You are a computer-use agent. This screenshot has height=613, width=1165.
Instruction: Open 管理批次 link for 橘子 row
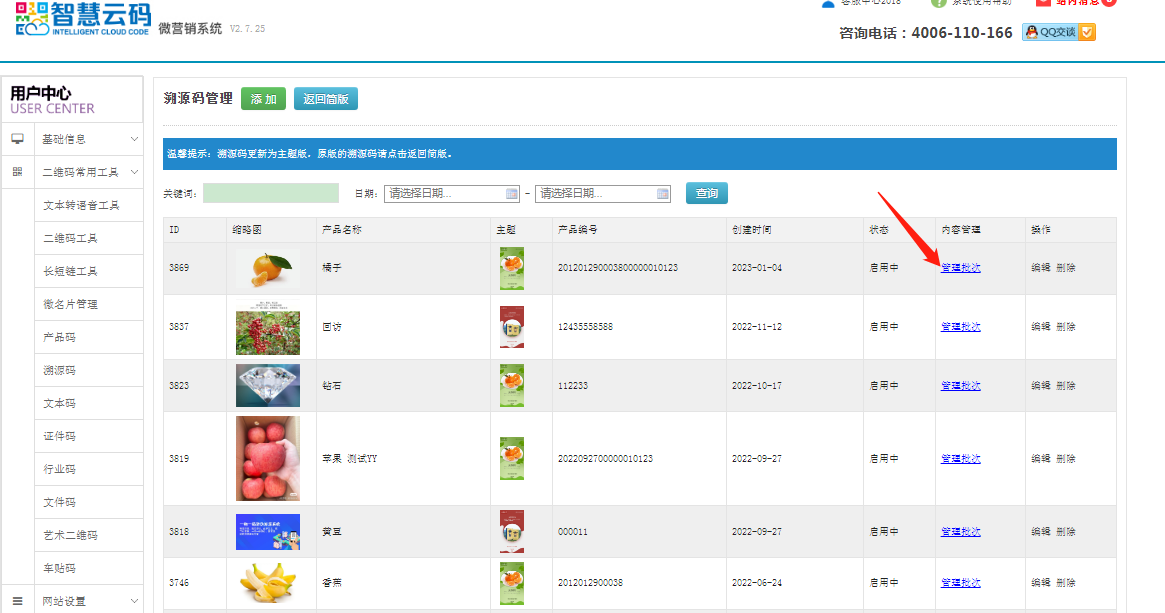960,268
